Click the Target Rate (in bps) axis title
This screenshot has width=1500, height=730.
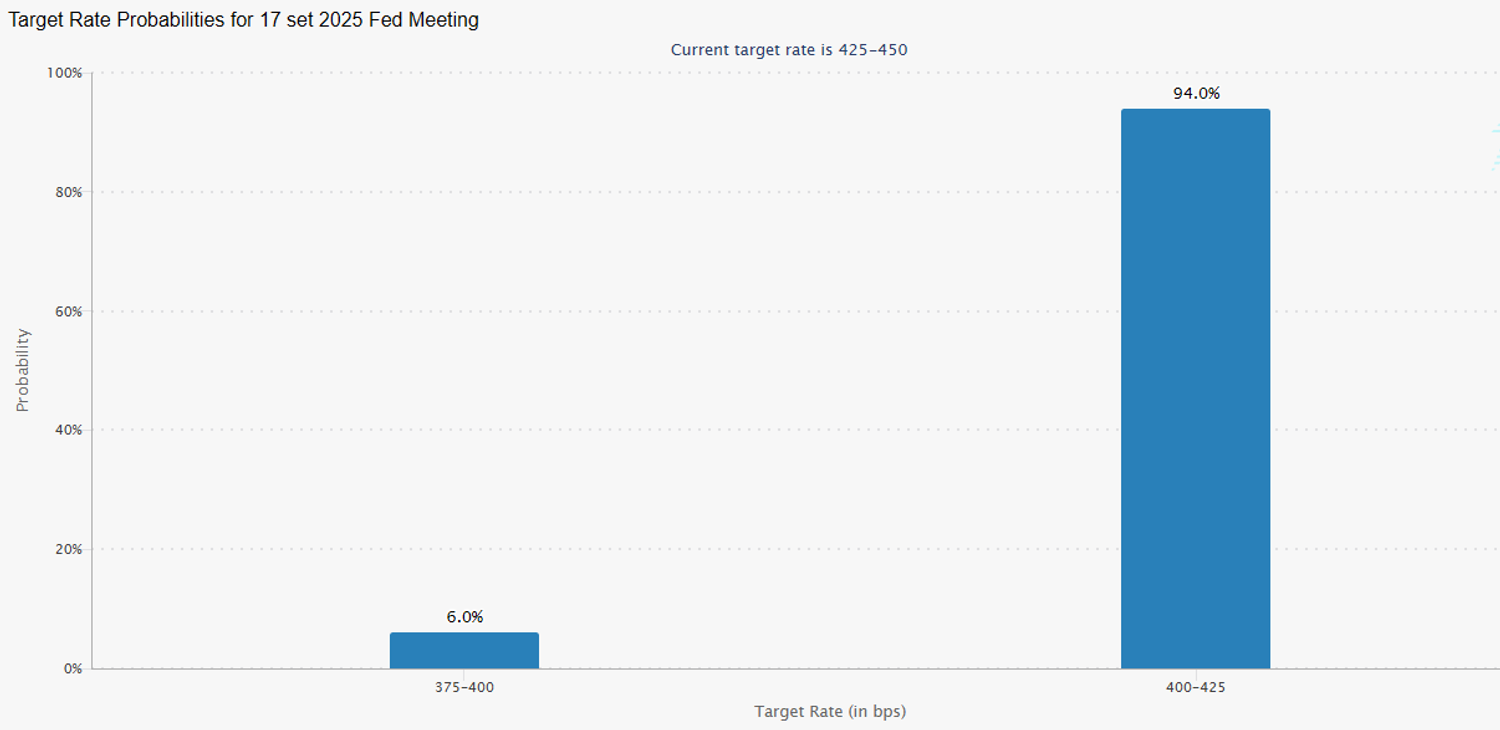[x=830, y=712]
